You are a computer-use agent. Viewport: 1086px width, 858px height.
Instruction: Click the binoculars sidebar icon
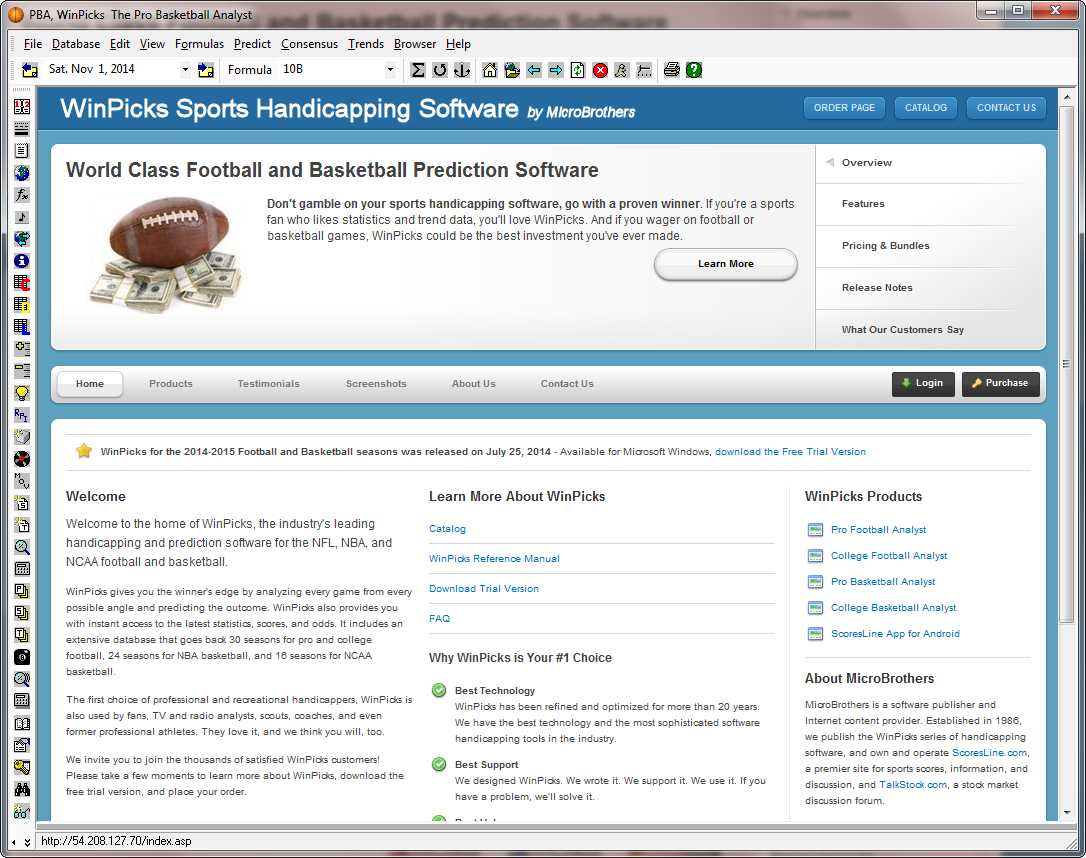(22, 789)
